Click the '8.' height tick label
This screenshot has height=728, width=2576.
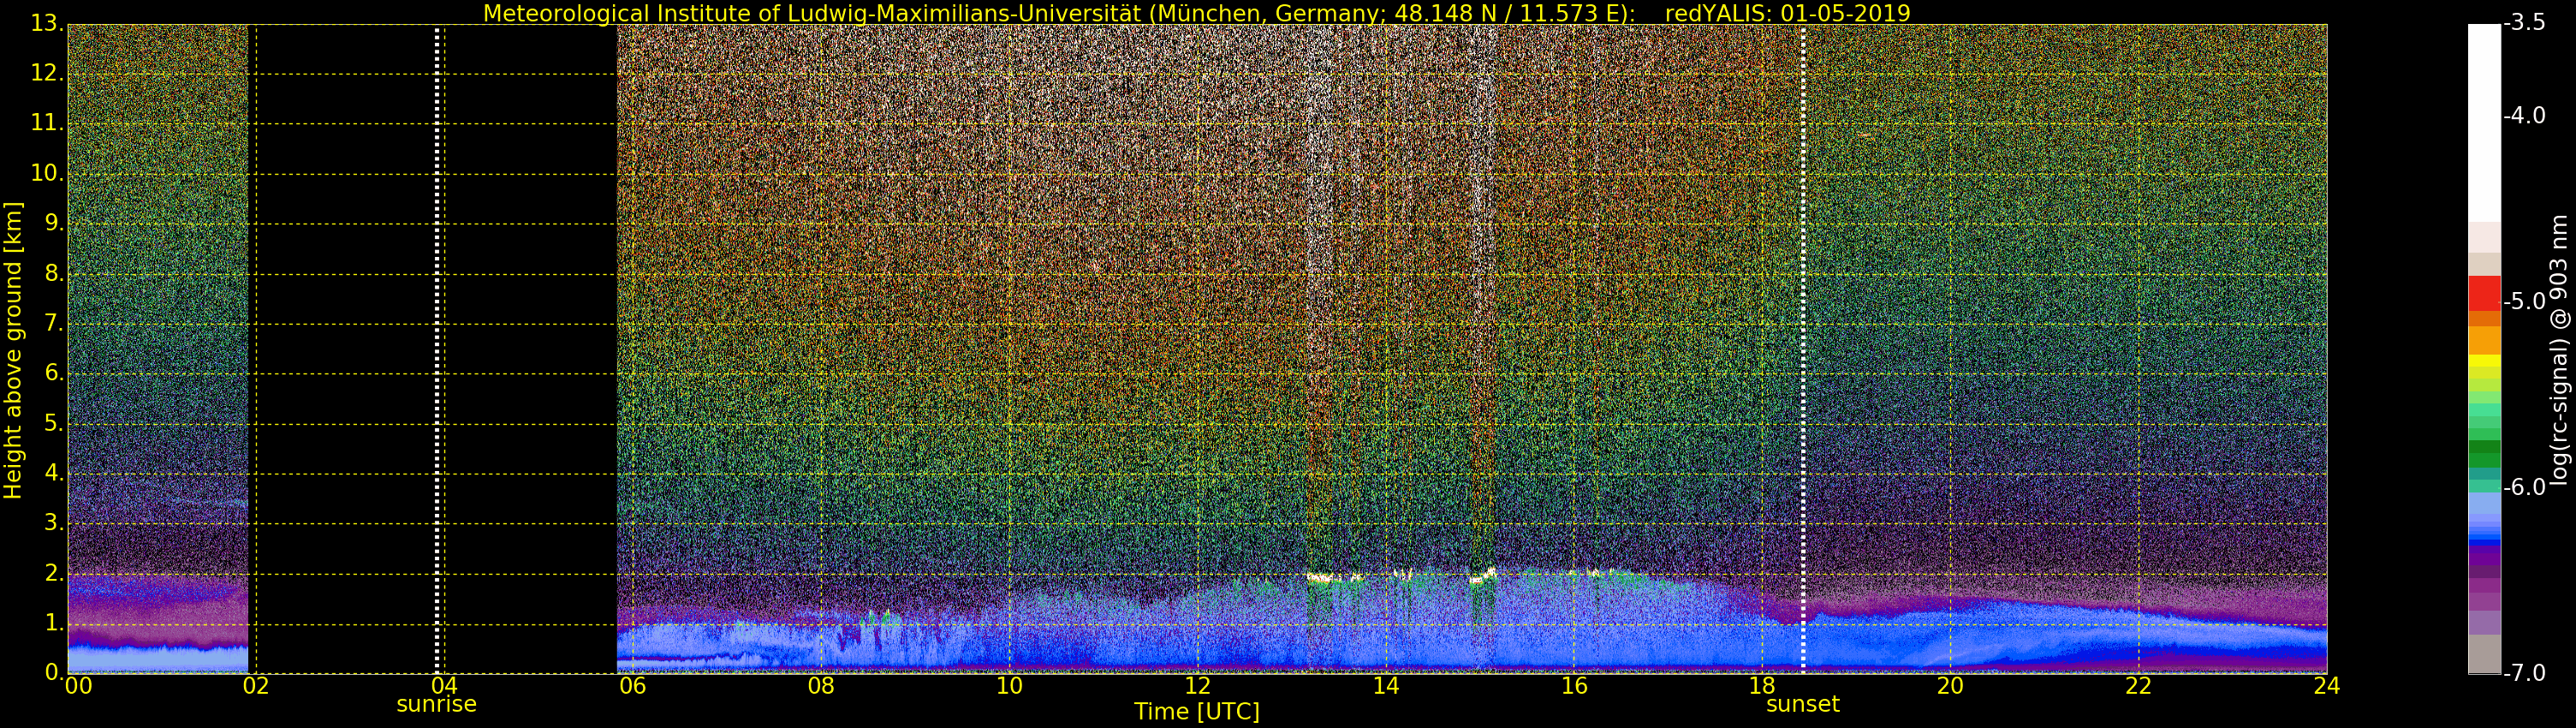click(x=54, y=273)
